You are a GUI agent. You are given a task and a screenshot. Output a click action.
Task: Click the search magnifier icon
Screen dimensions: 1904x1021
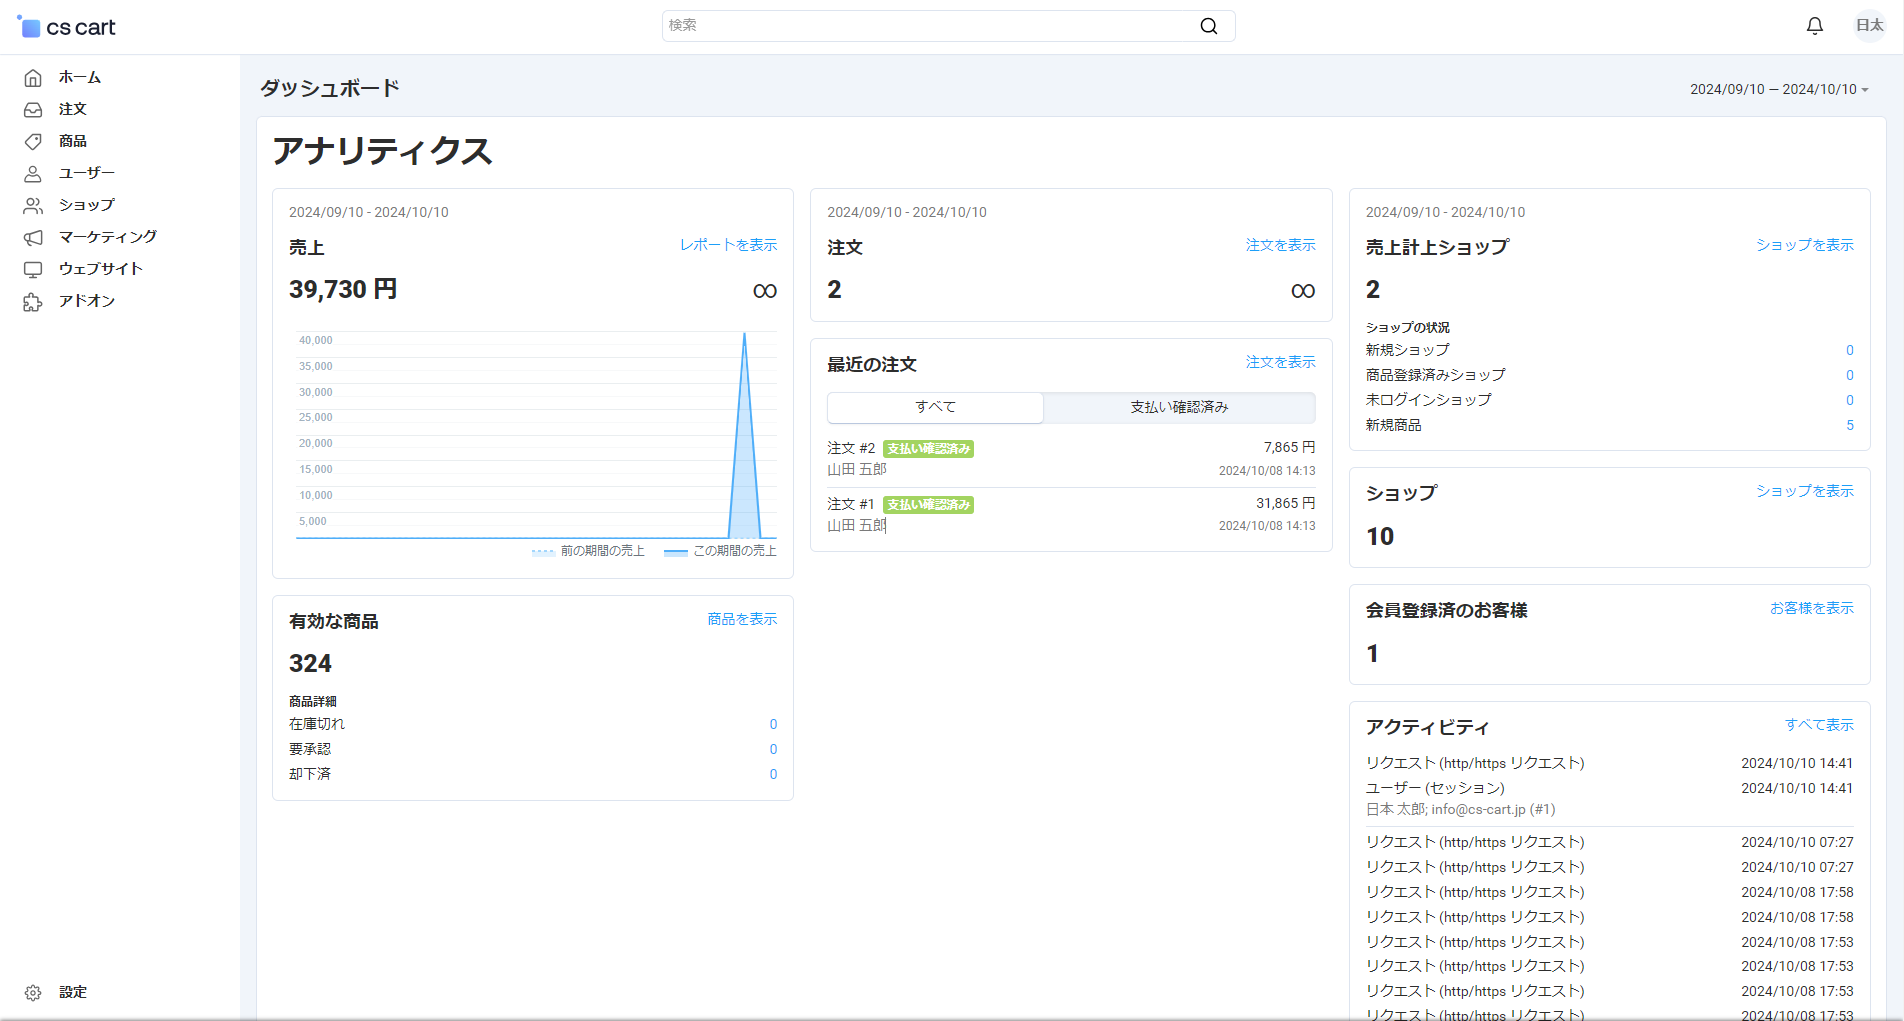[1208, 26]
